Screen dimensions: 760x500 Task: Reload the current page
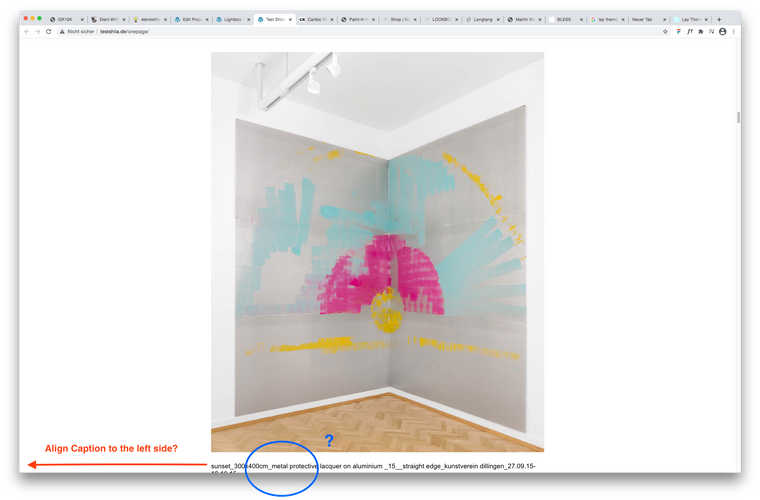point(49,32)
